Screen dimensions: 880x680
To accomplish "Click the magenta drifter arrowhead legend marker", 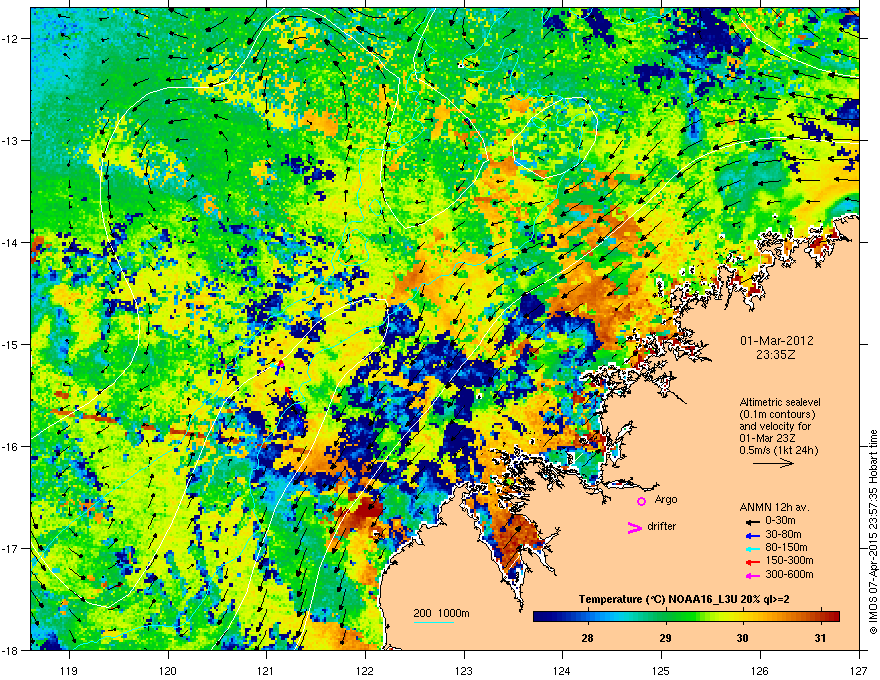I will (x=635, y=527).
